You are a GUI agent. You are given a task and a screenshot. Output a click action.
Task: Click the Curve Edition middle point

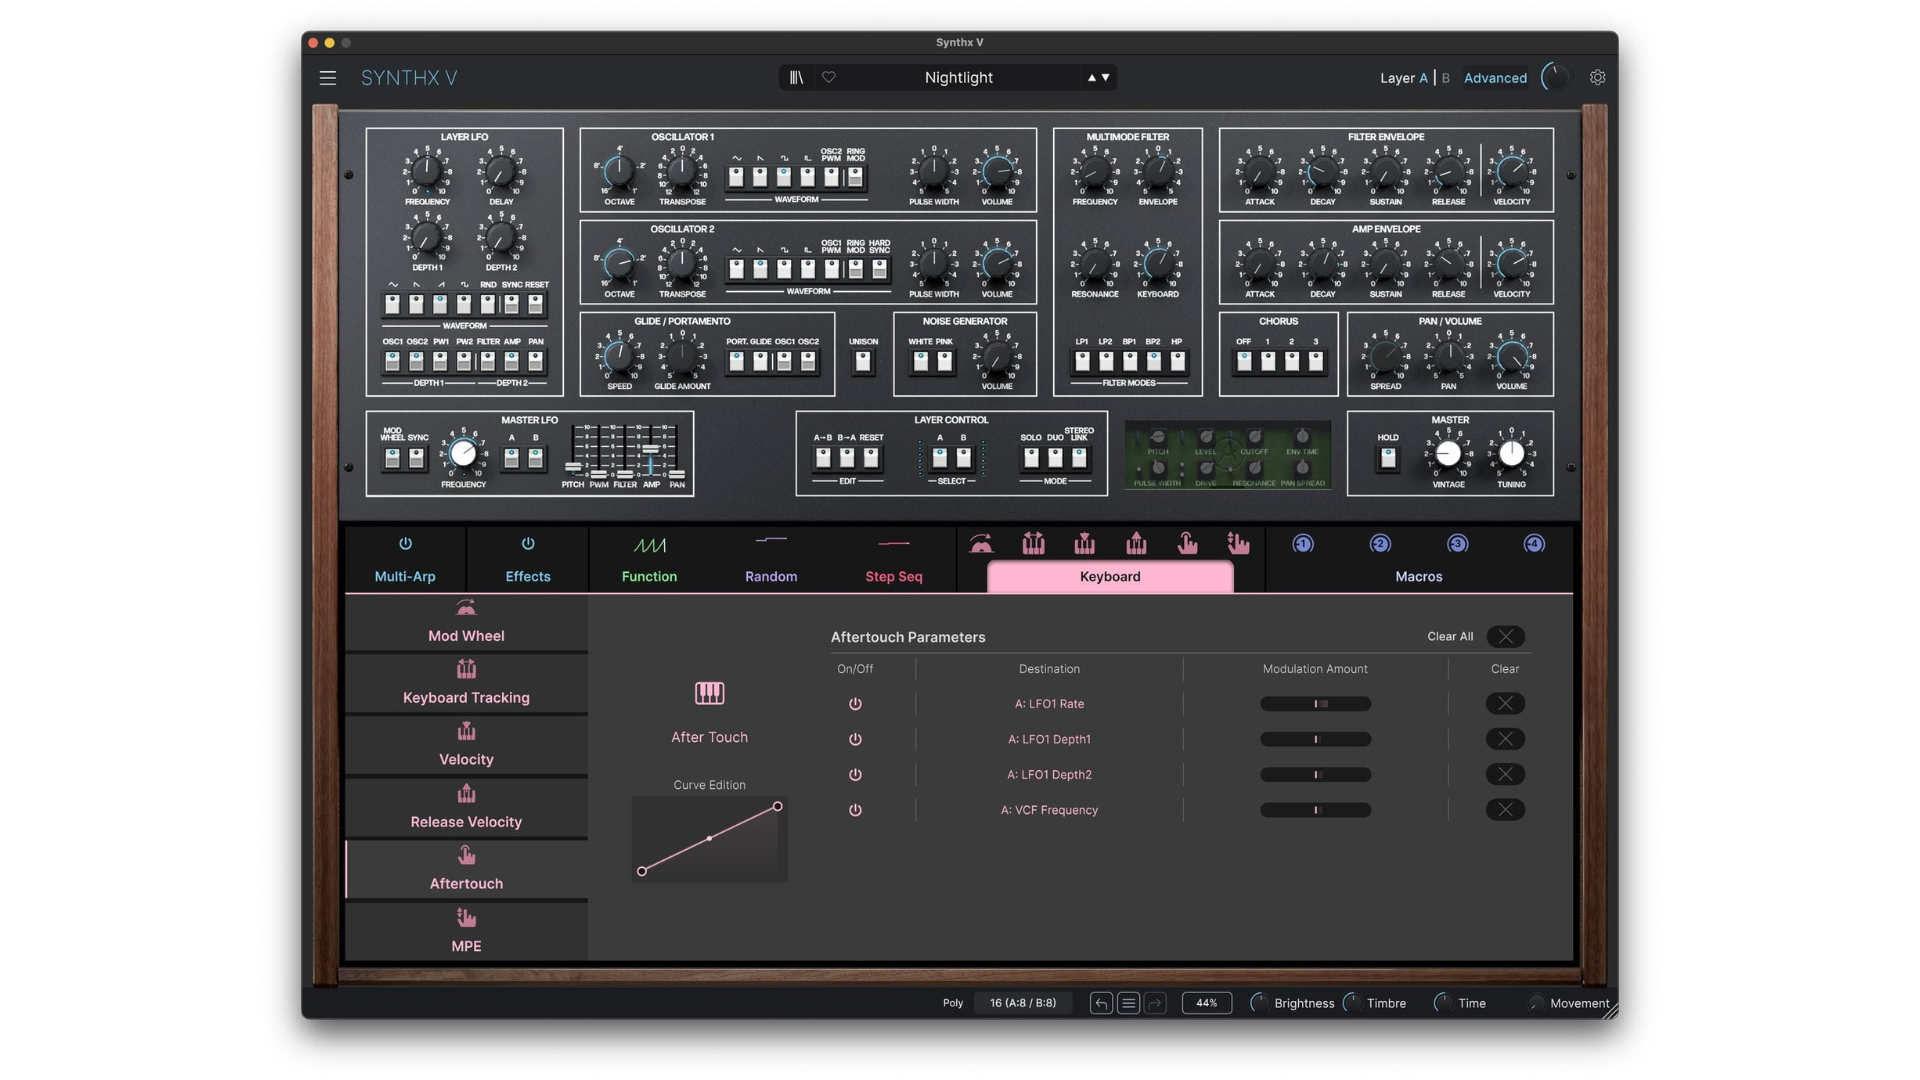click(x=709, y=838)
